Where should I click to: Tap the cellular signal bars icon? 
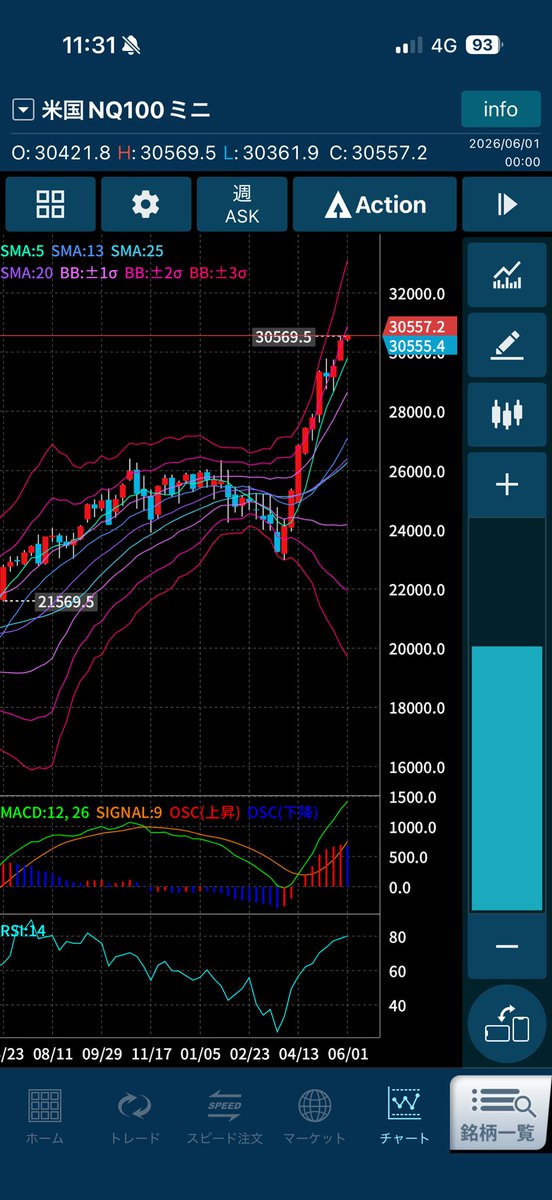point(409,46)
